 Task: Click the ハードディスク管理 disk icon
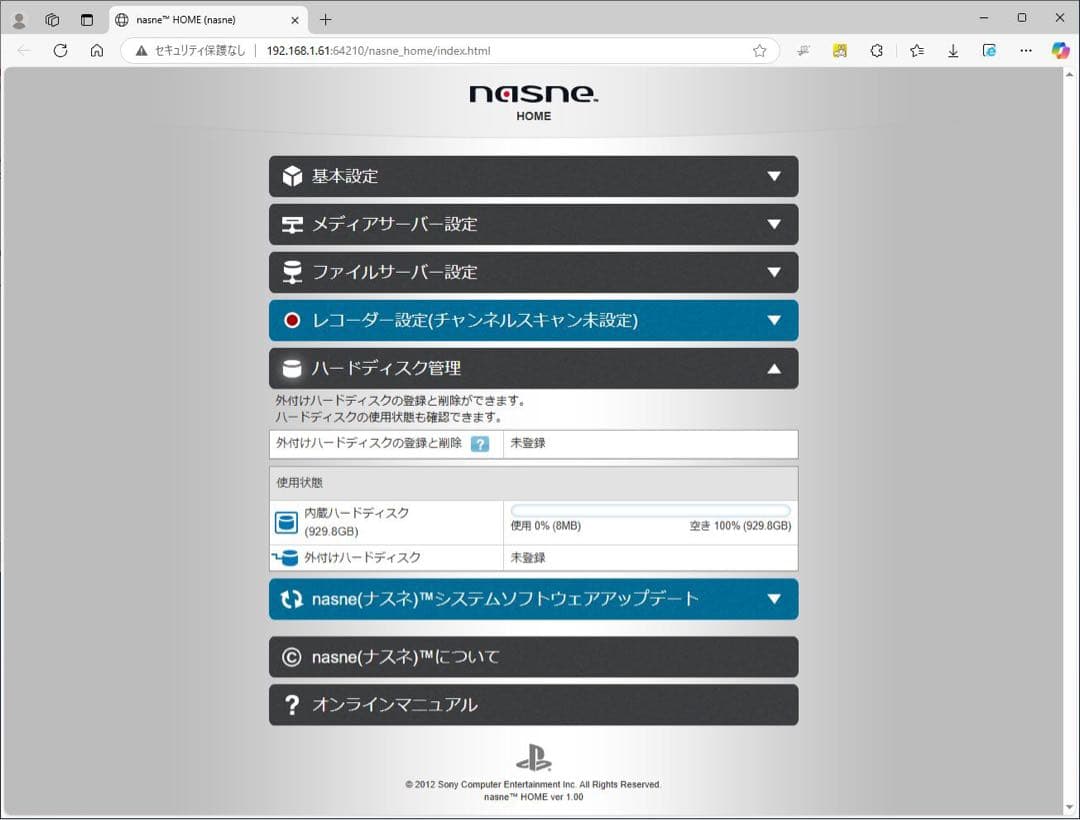291,368
